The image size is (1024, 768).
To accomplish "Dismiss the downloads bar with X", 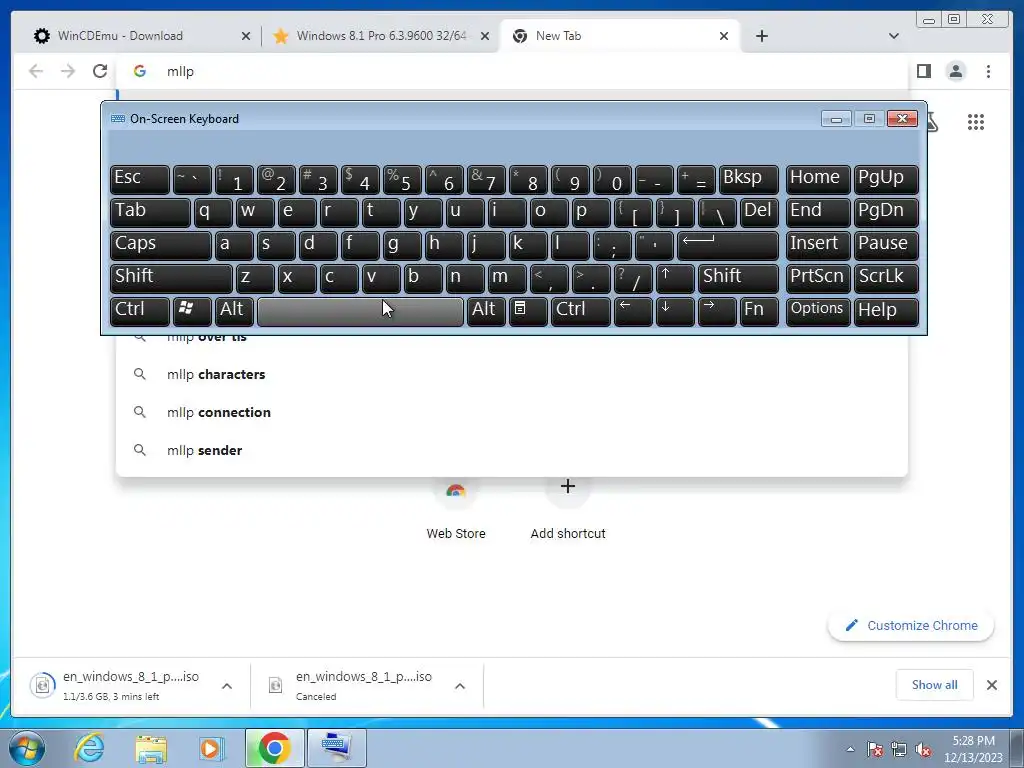I will tap(992, 685).
